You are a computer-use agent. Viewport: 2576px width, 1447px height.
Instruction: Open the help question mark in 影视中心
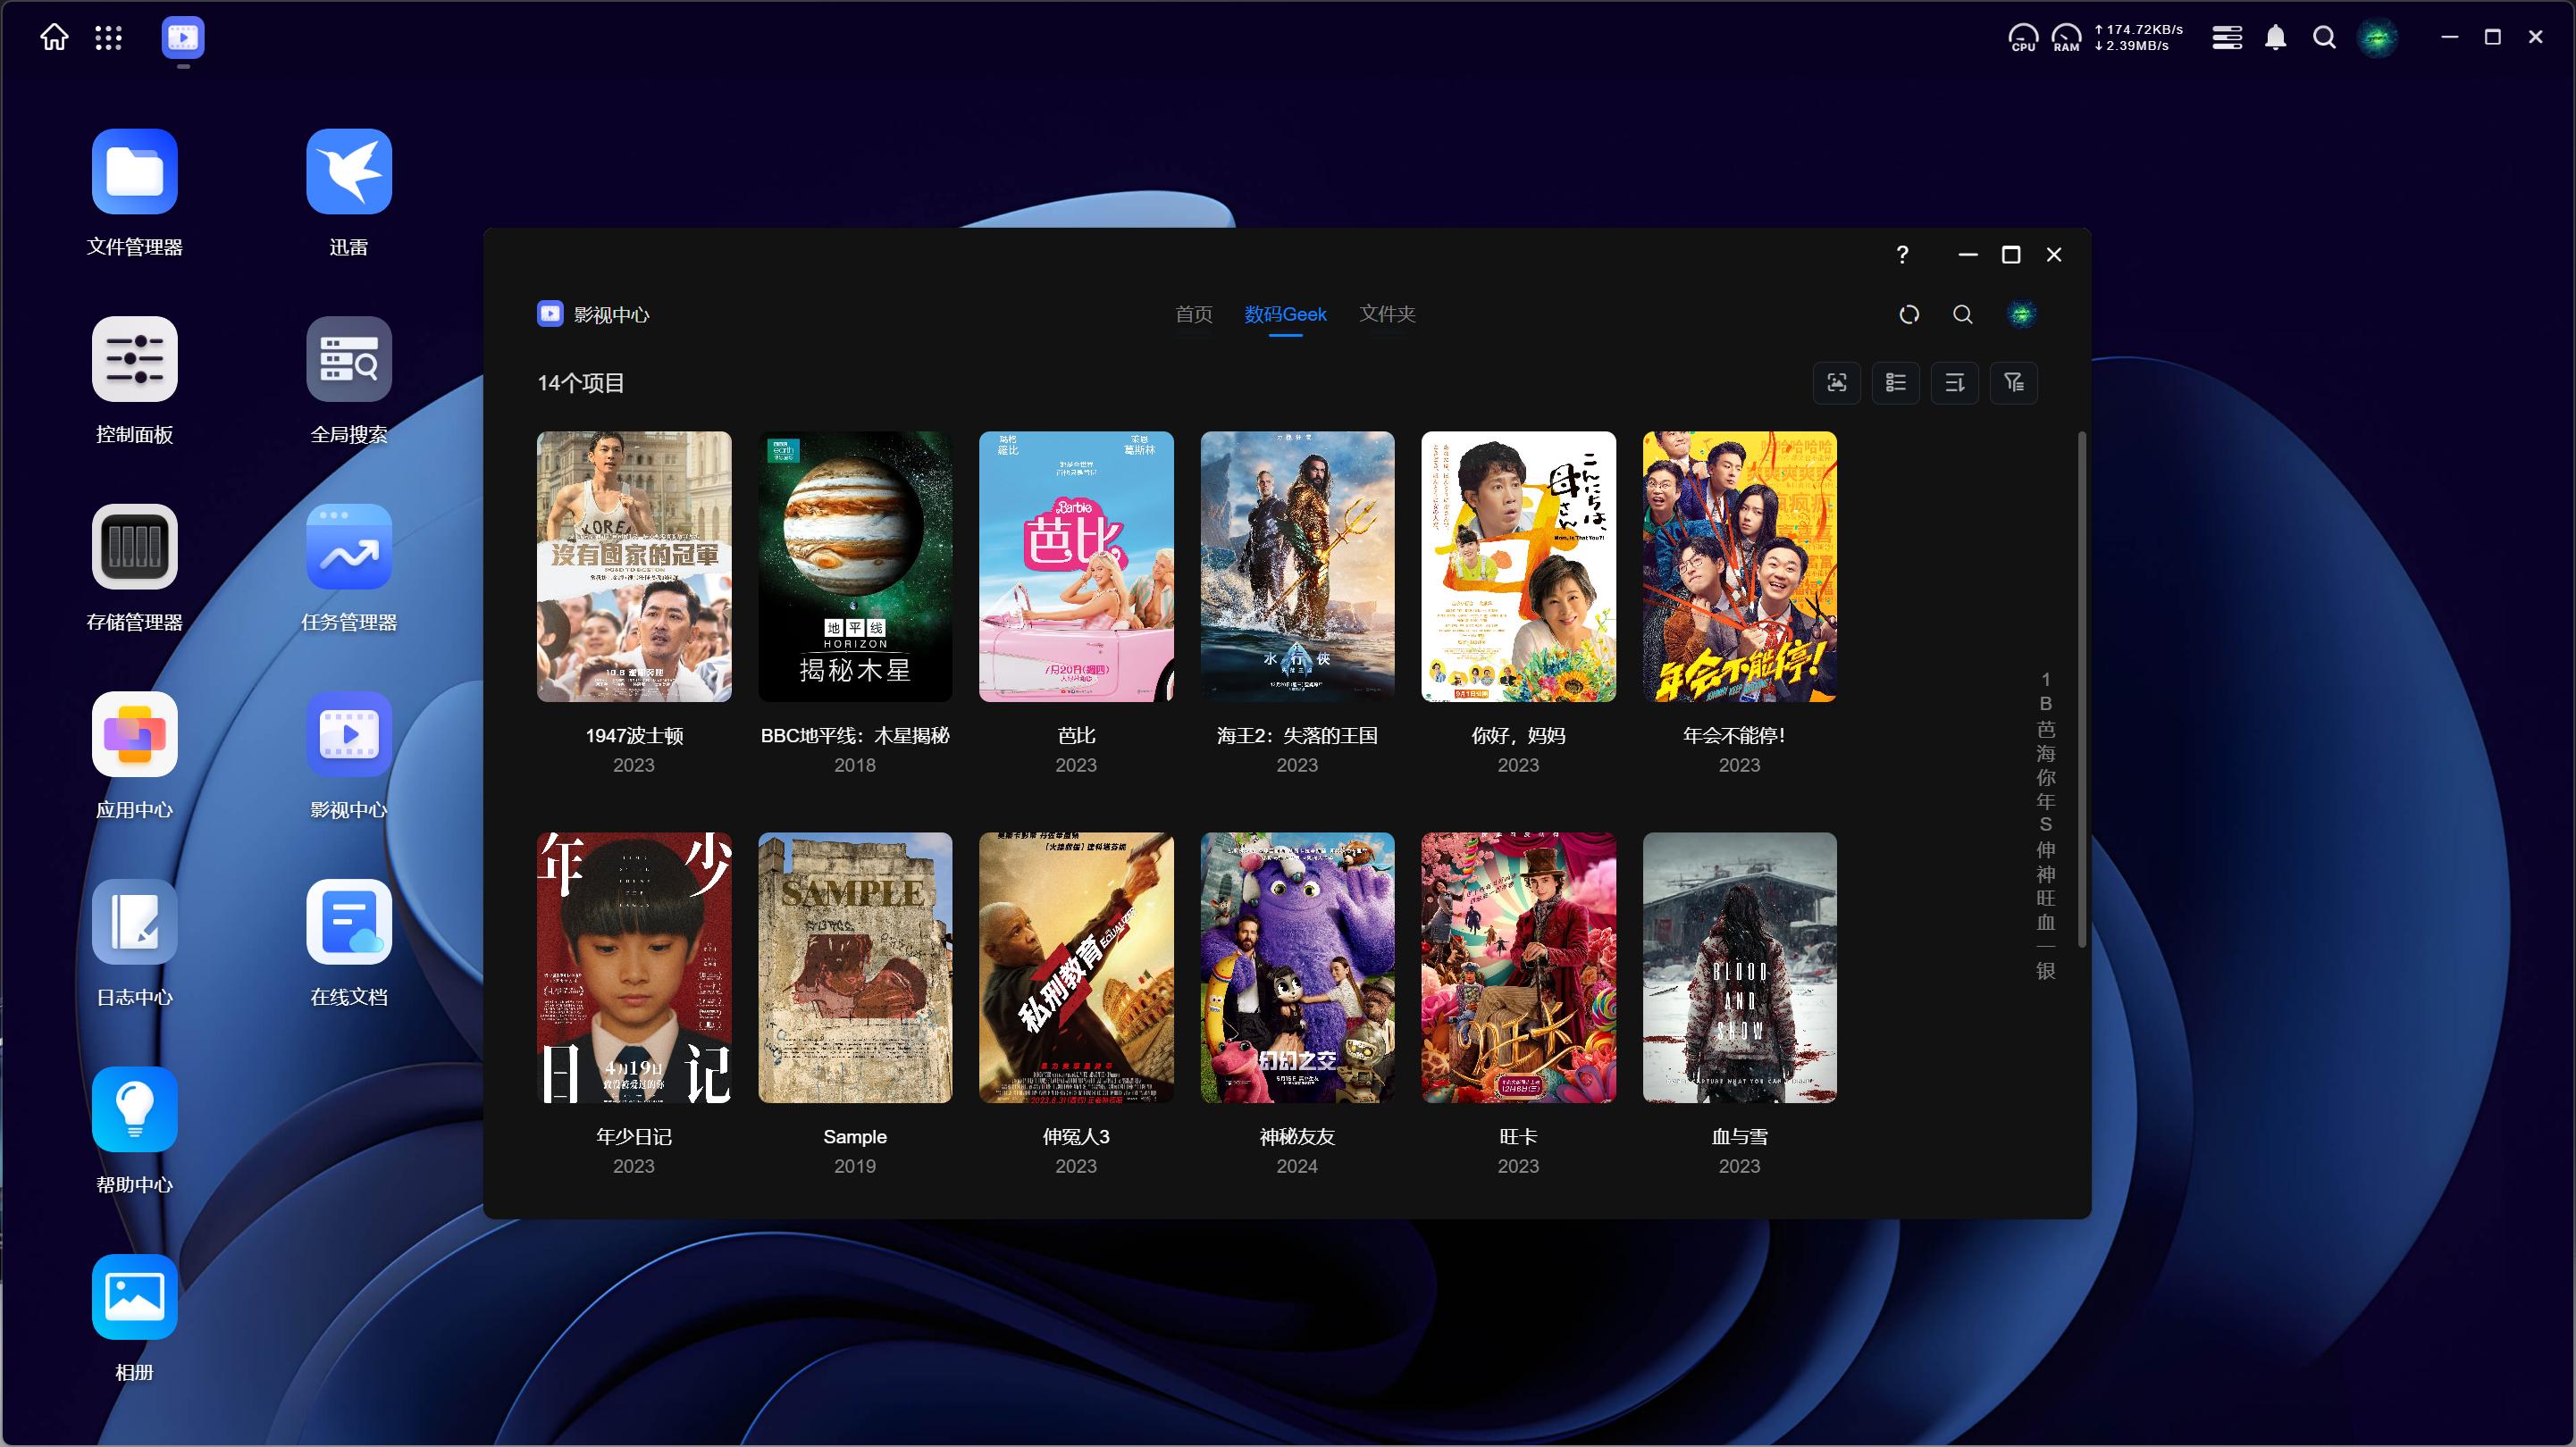[x=1902, y=255]
